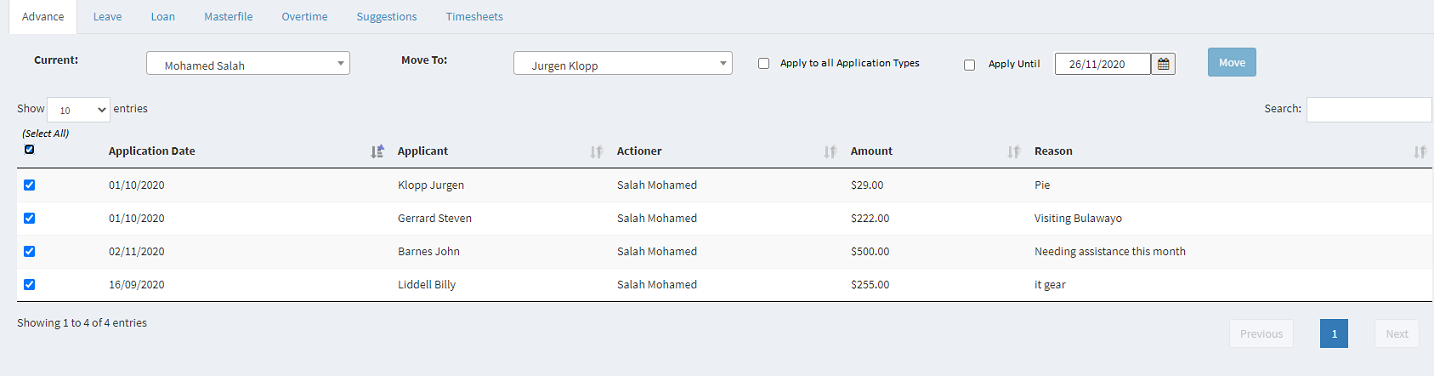Sort by Application Date column icon
Image resolution: width=1434 pixels, height=376 pixels.
pos(377,152)
